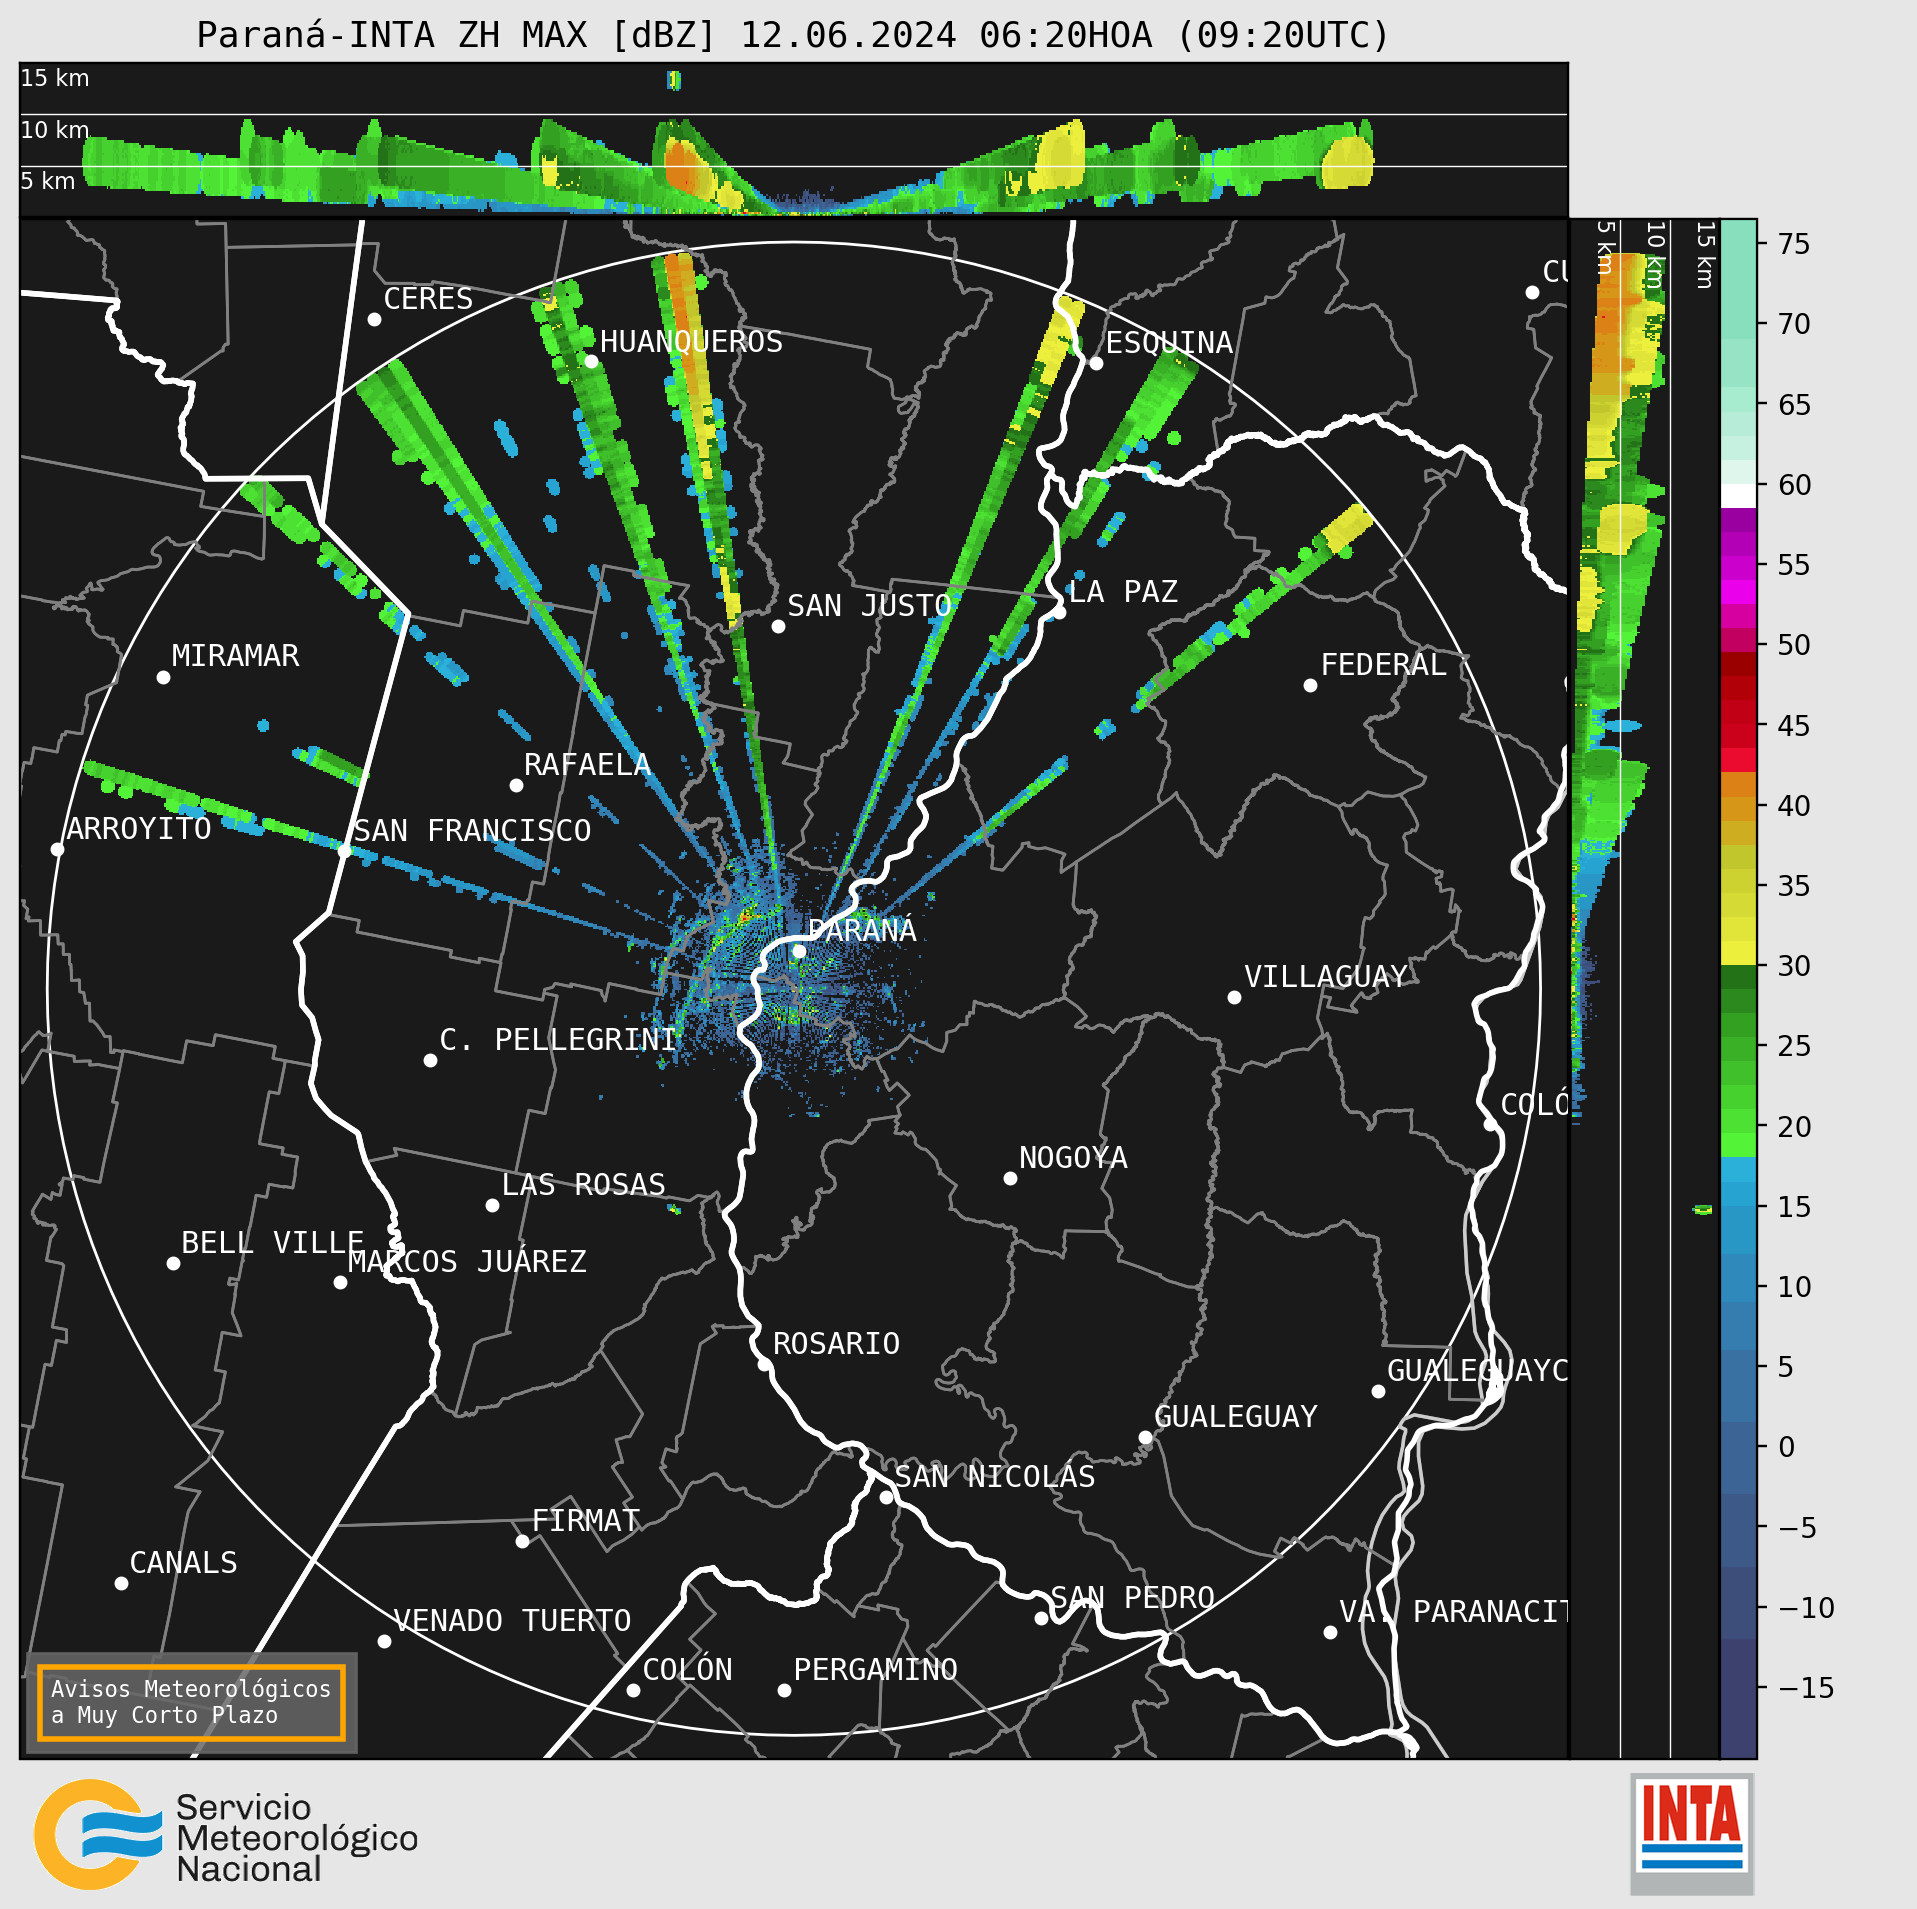Click the FEDERAL city label
The height and width of the screenshot is (1909, 1917).
pyautogui.click(x=1383, y=665)
